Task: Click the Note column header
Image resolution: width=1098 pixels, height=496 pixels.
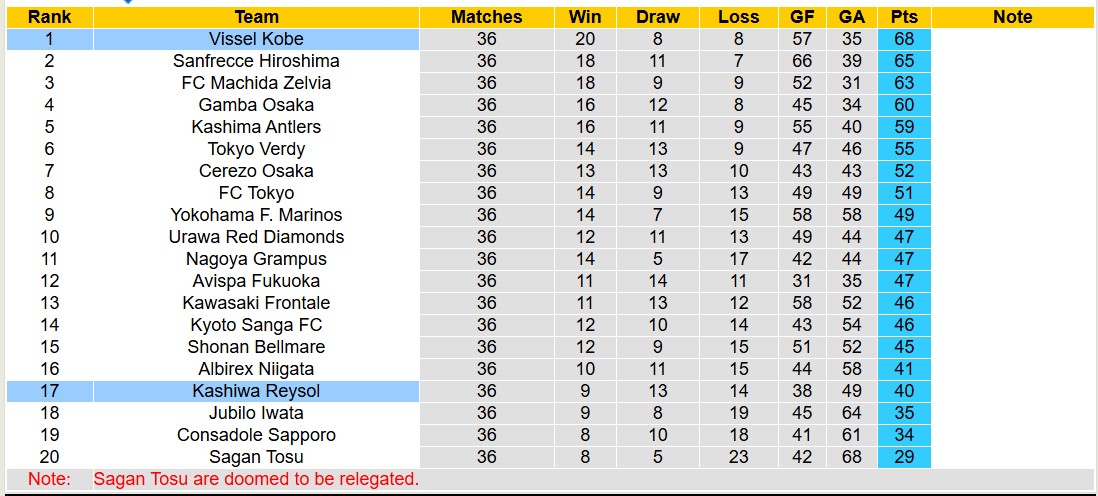Action: (x=1012, y=17)
